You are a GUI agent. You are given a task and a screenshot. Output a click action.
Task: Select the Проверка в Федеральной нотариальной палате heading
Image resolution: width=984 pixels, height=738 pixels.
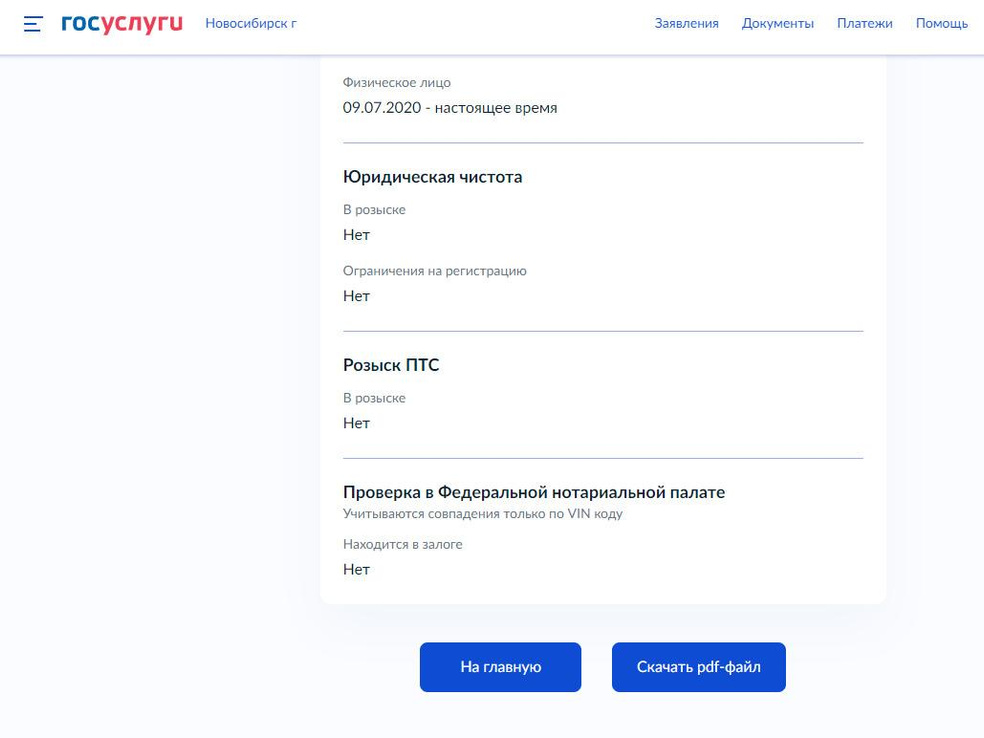tap(534, 492)
